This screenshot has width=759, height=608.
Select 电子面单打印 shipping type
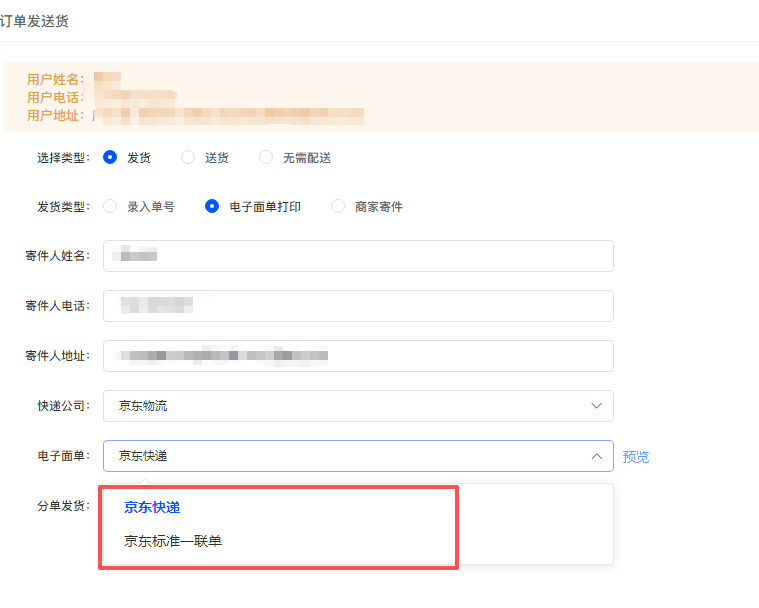(x=212, y=206)
